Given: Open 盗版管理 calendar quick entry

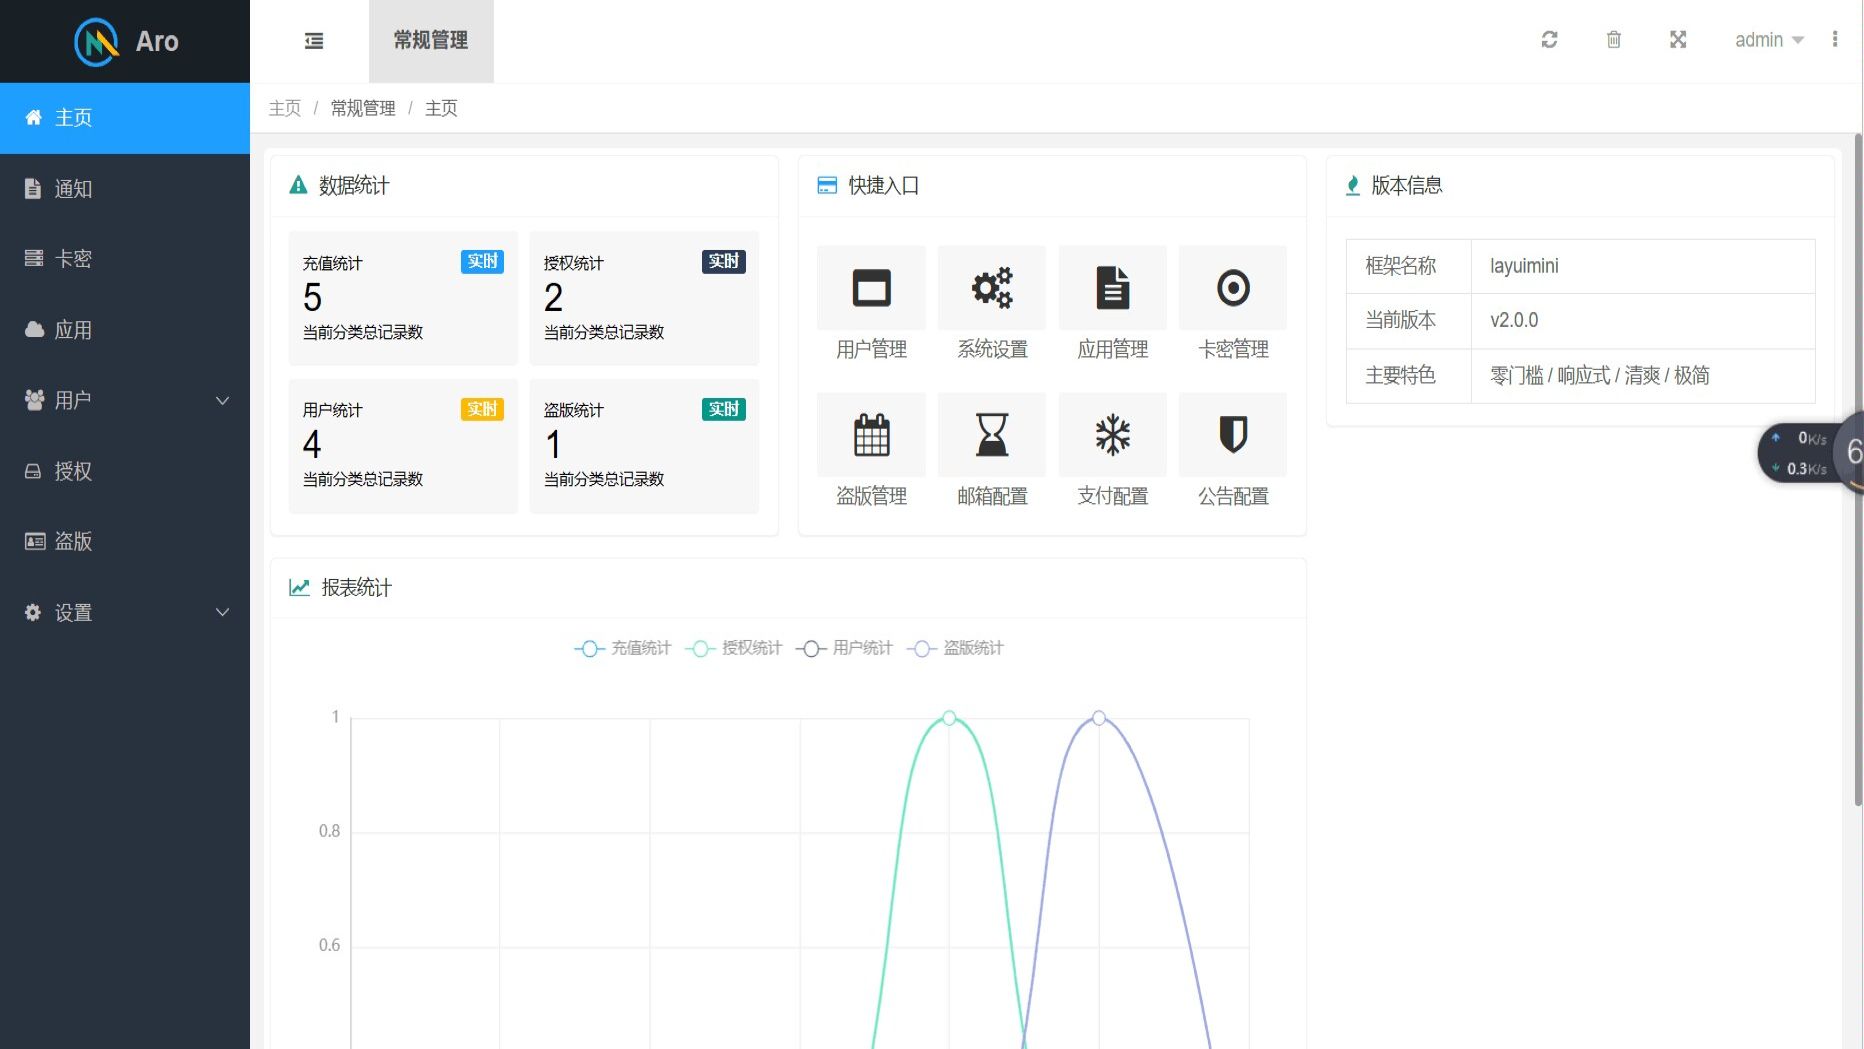Looking at the screenshot, I should point(871,435).
